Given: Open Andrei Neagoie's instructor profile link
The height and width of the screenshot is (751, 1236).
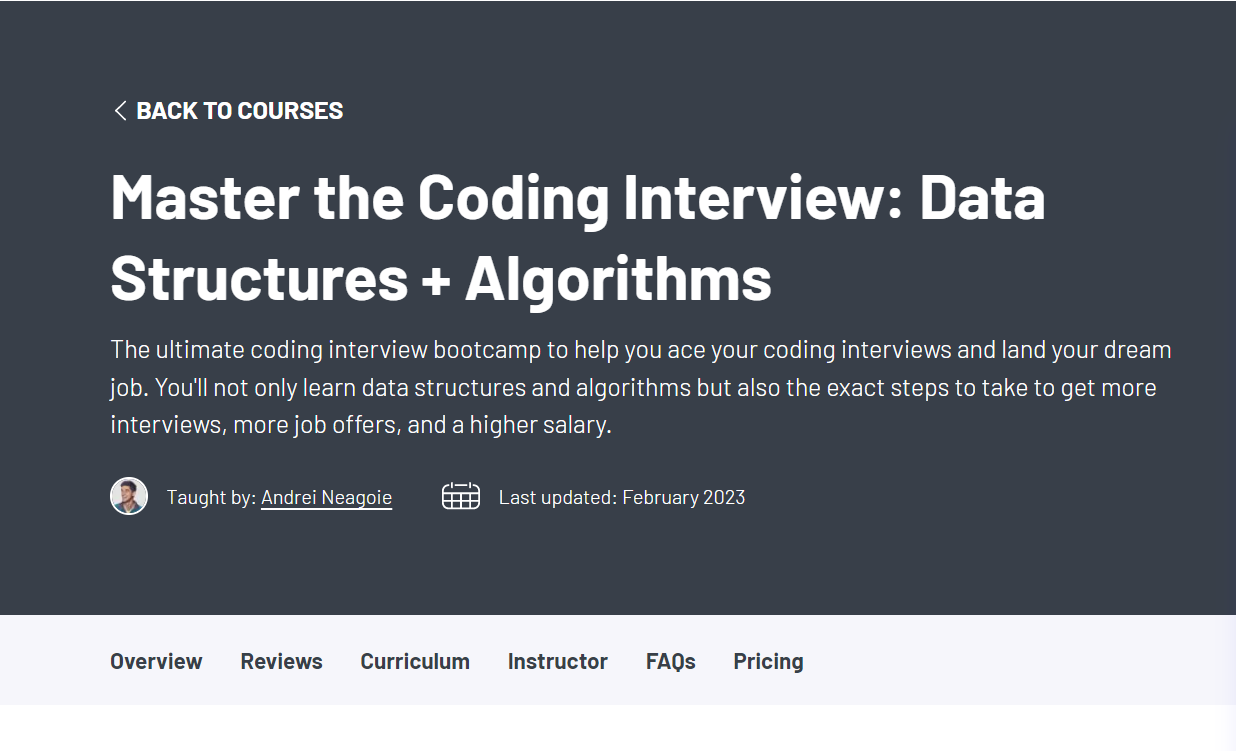Looking at the screenshot, I should click(x=326, y=497).
